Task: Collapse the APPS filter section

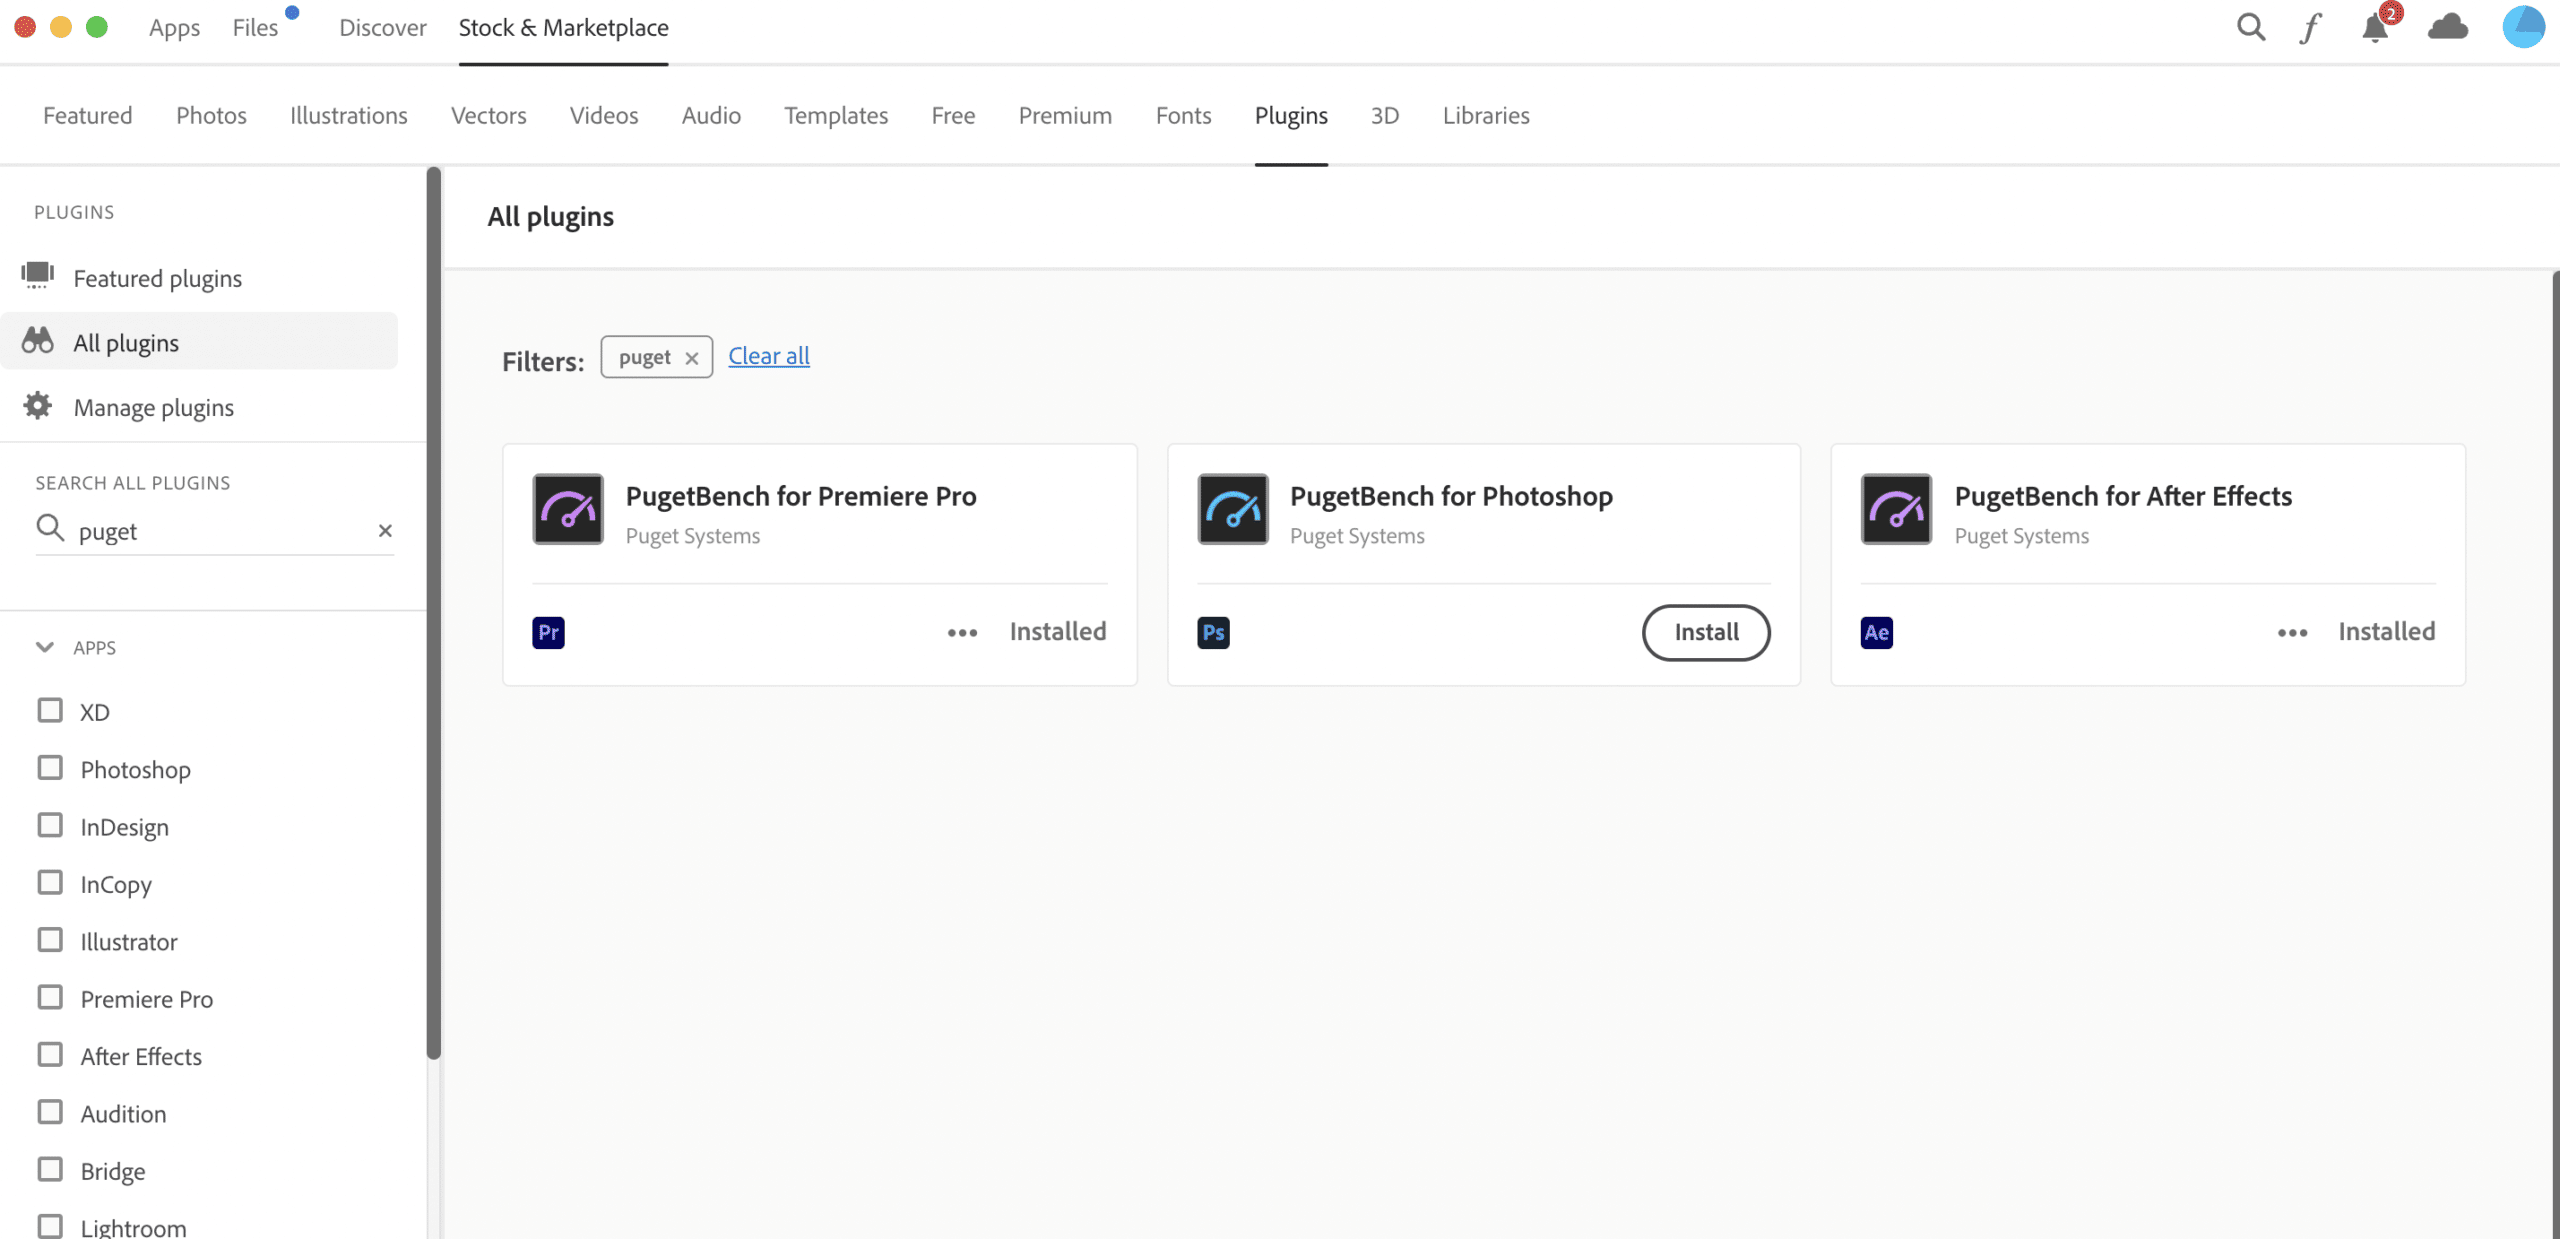Action: 45,647
